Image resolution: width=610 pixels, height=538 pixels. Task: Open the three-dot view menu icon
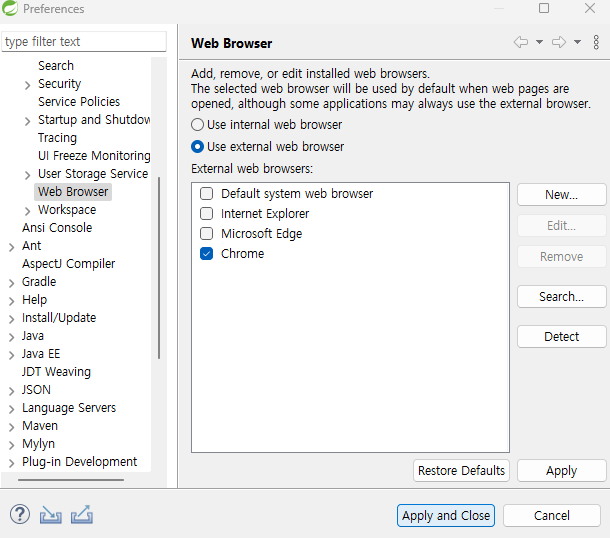[x=596, y=42]
